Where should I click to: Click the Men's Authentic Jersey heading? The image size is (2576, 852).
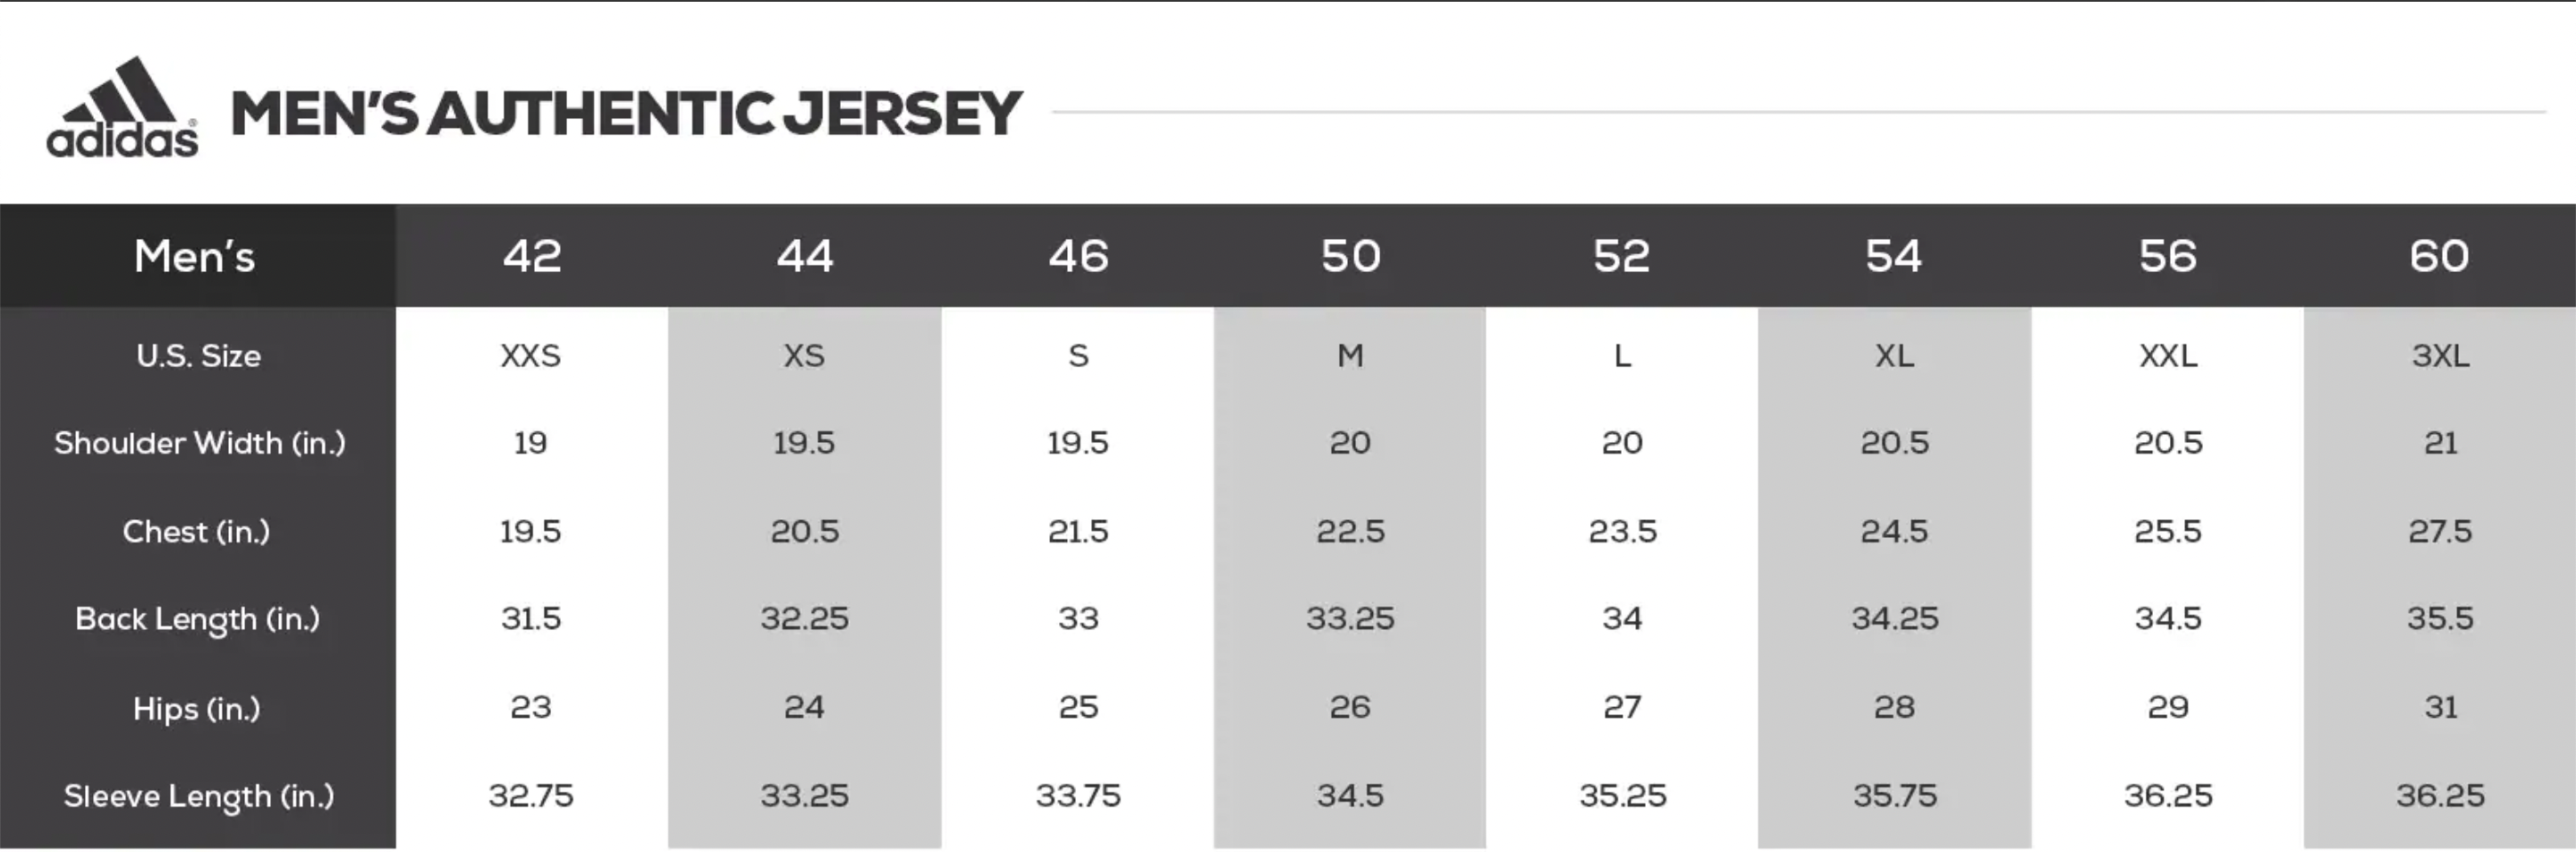(626, 113)
